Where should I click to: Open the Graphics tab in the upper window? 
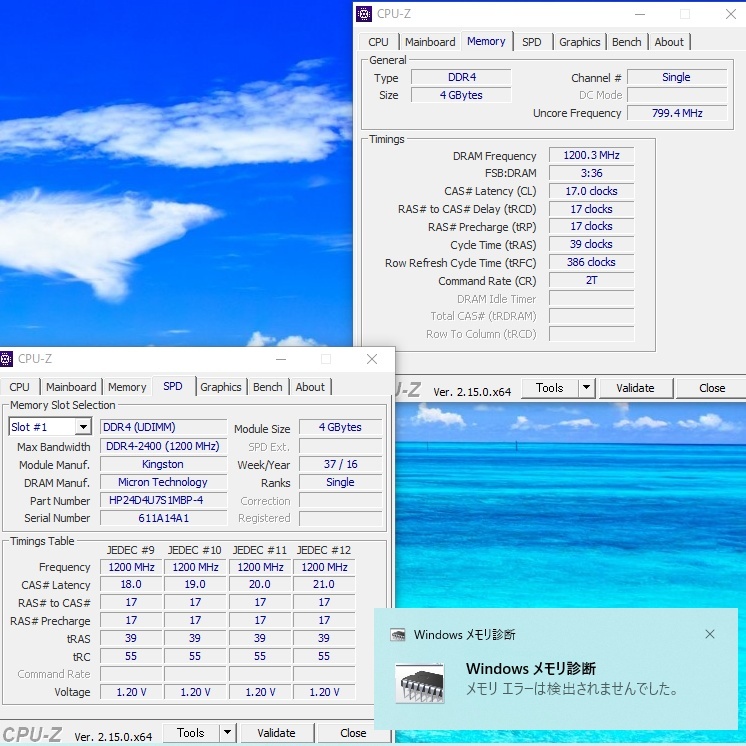pos(580,42)
